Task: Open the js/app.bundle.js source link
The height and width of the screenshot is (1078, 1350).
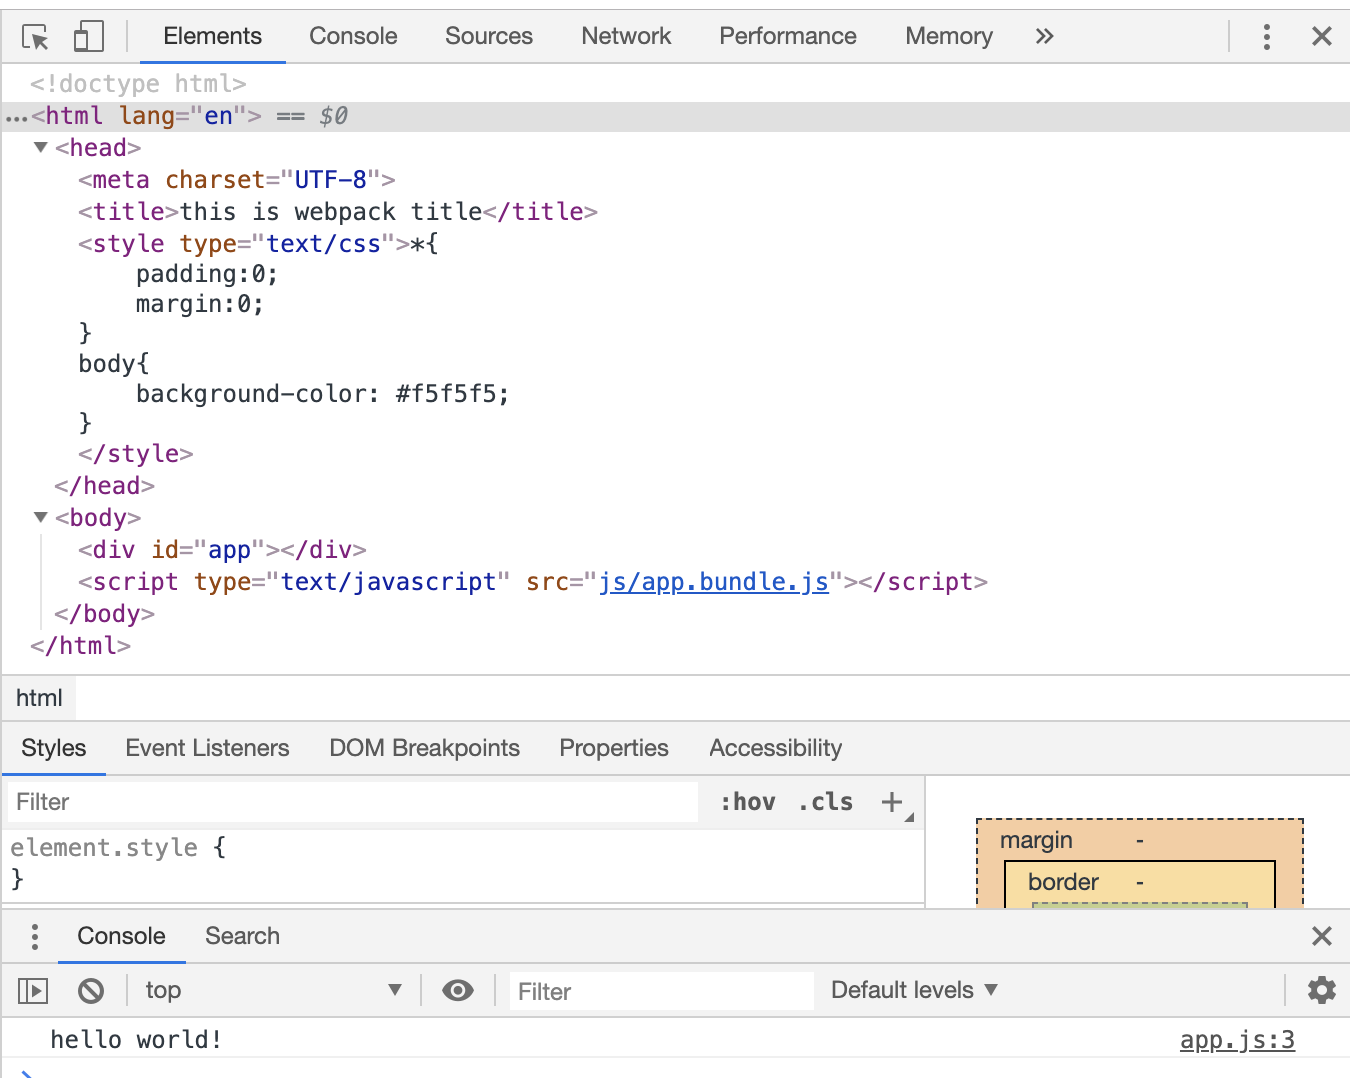Action: pos(714,582)
